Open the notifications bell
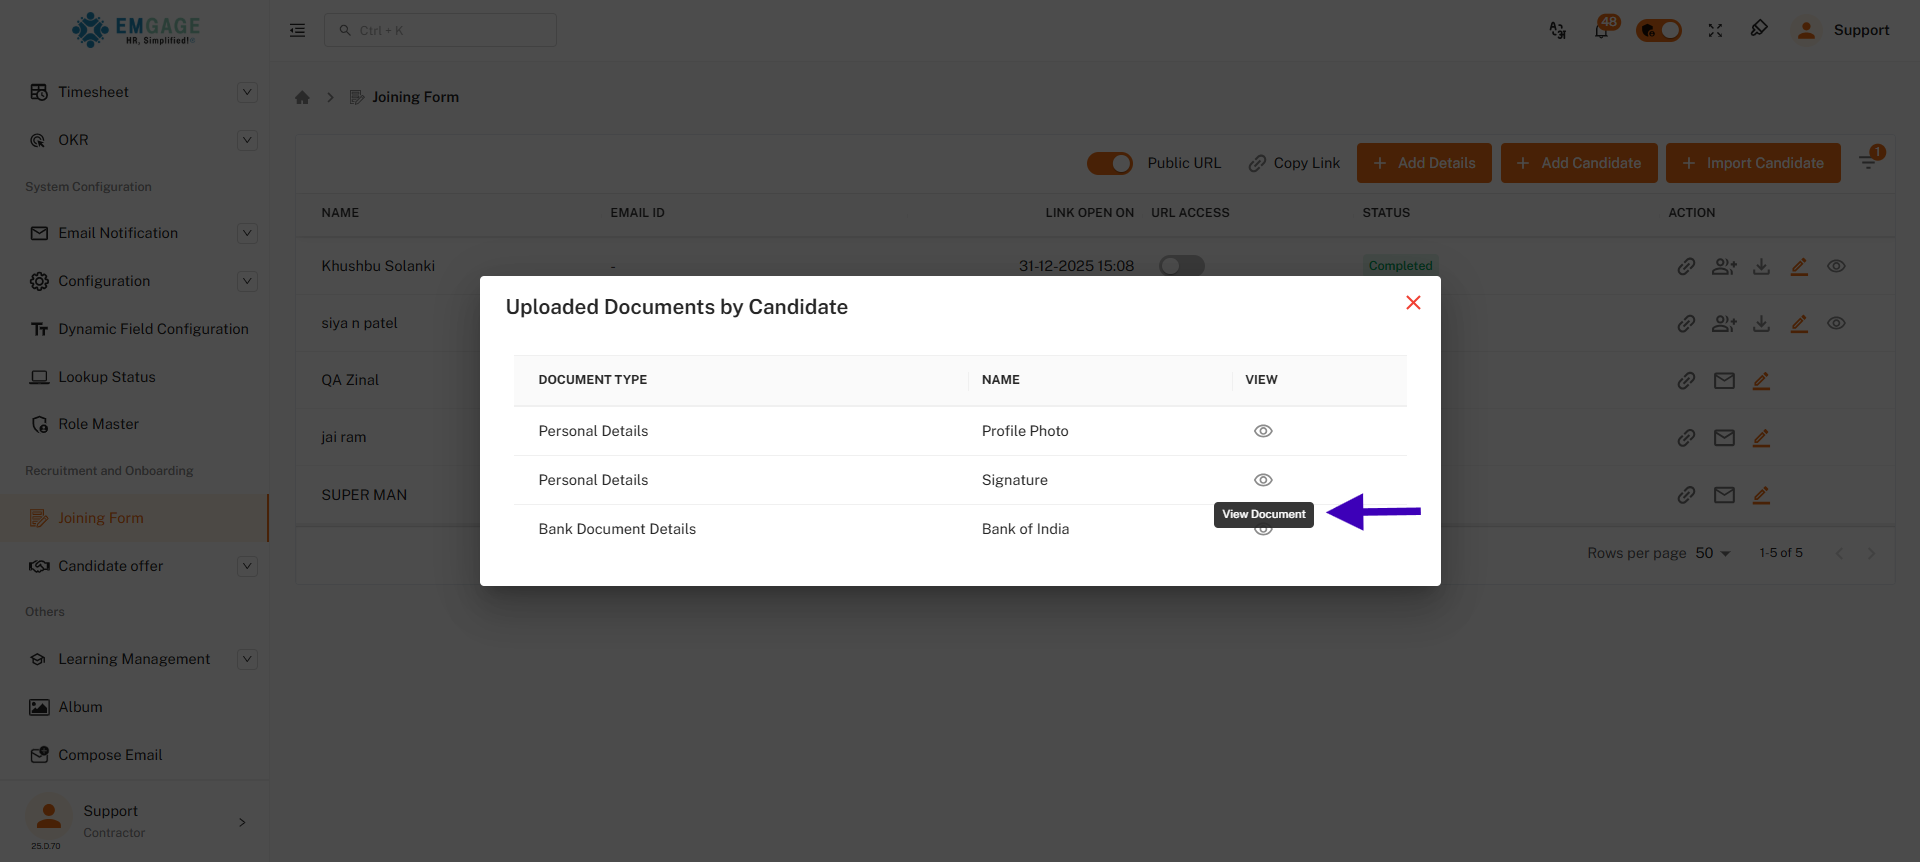 pyautogui.click(x=1601, y=30)
